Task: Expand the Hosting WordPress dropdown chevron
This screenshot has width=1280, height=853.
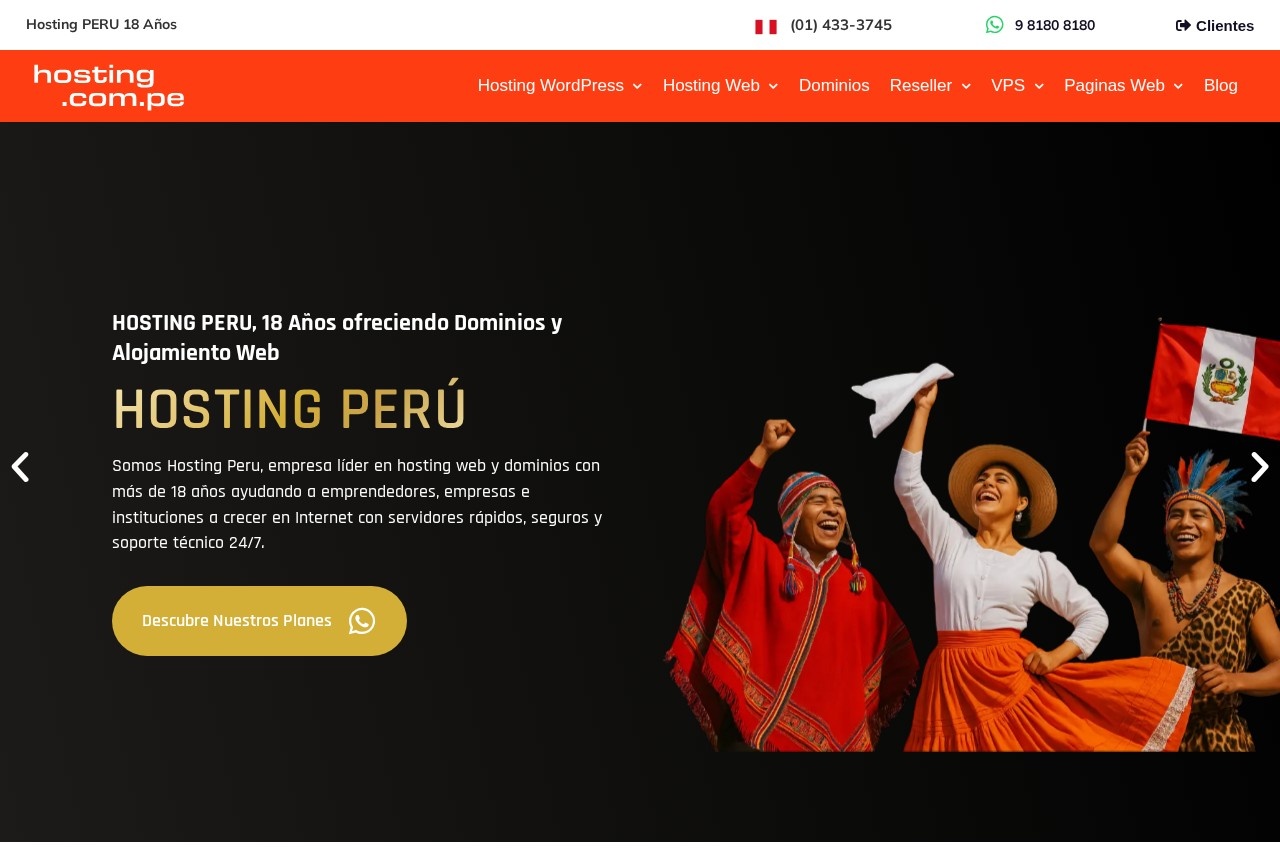Action: [637, 87]
